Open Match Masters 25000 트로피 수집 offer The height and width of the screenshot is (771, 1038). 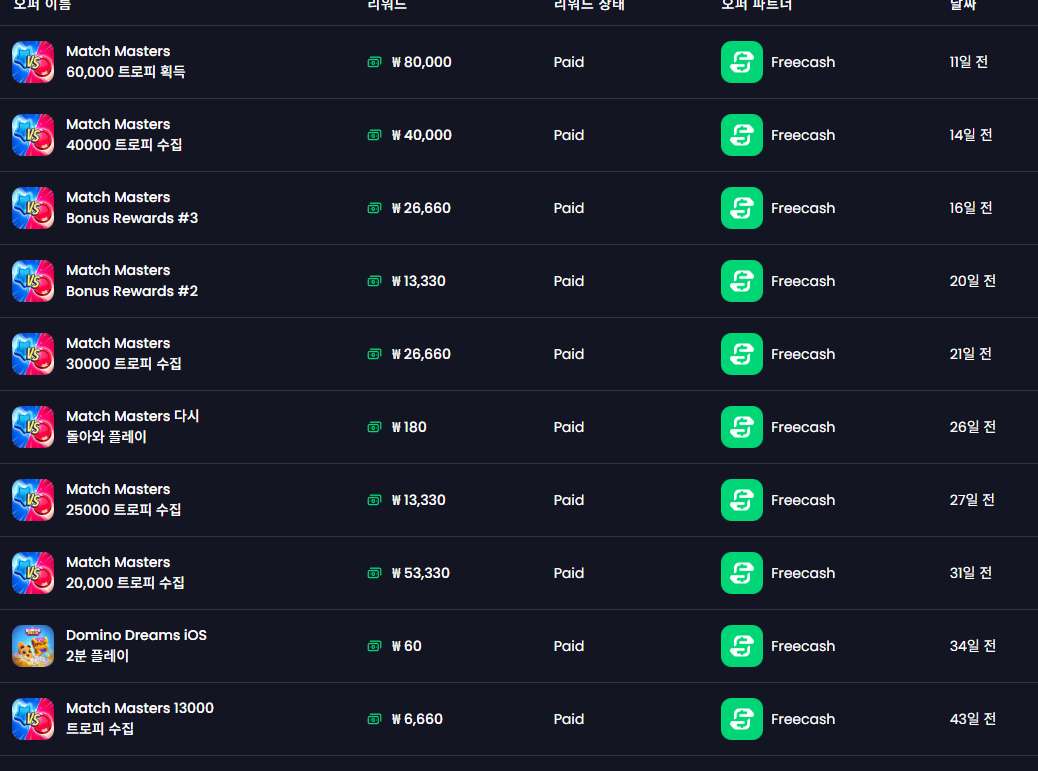(124, 500)
